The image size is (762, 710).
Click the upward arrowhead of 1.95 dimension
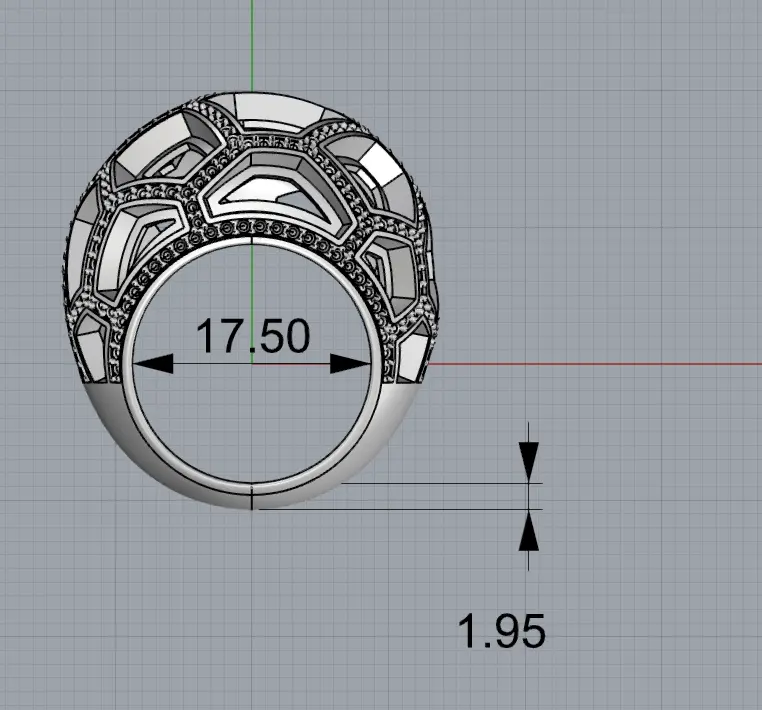(529, 531)
